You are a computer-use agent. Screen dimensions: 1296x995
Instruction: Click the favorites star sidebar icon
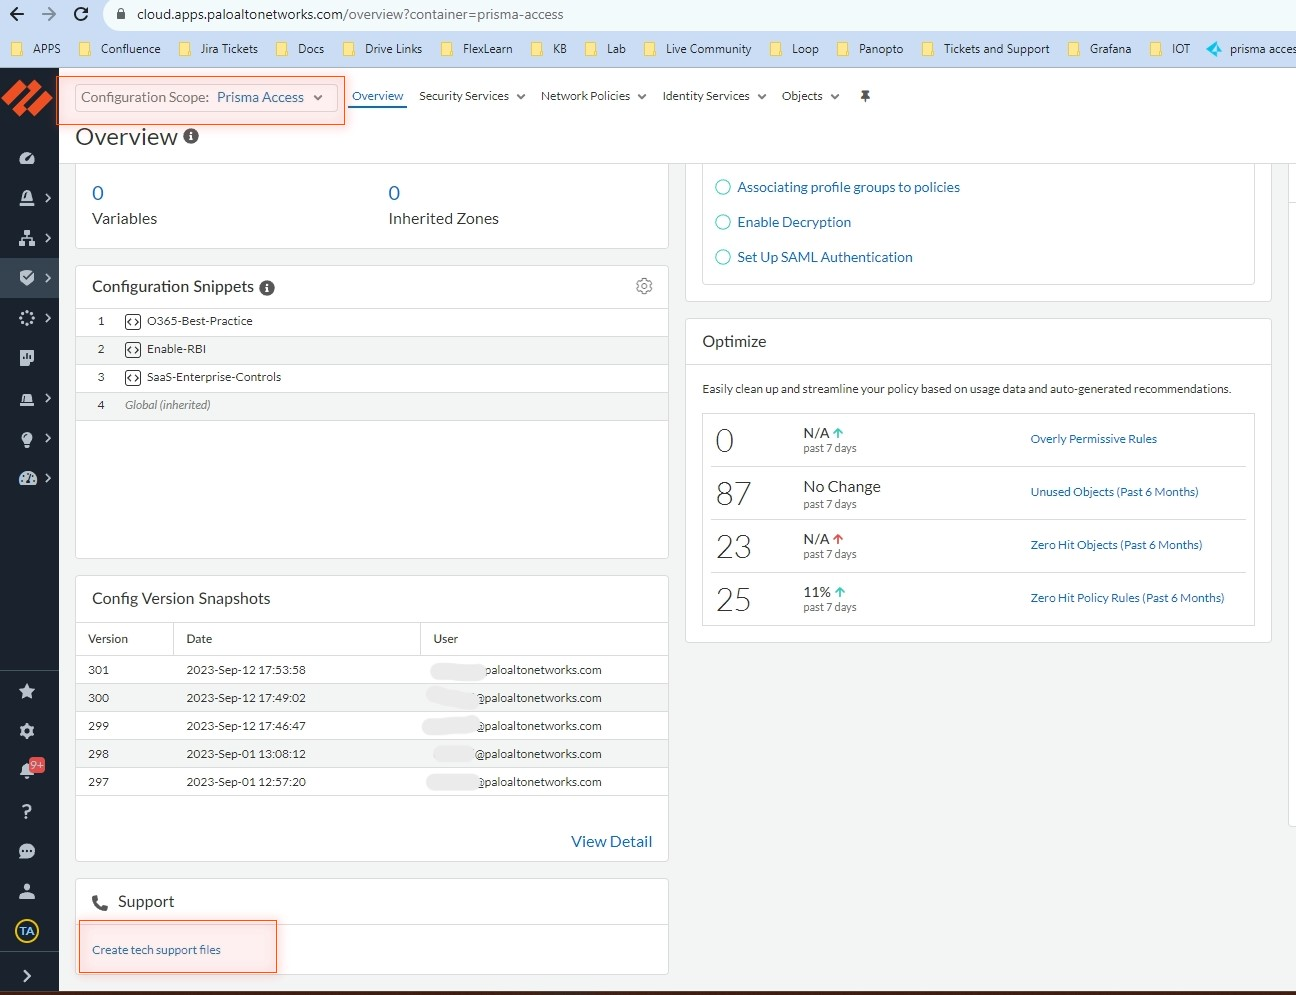27,691
